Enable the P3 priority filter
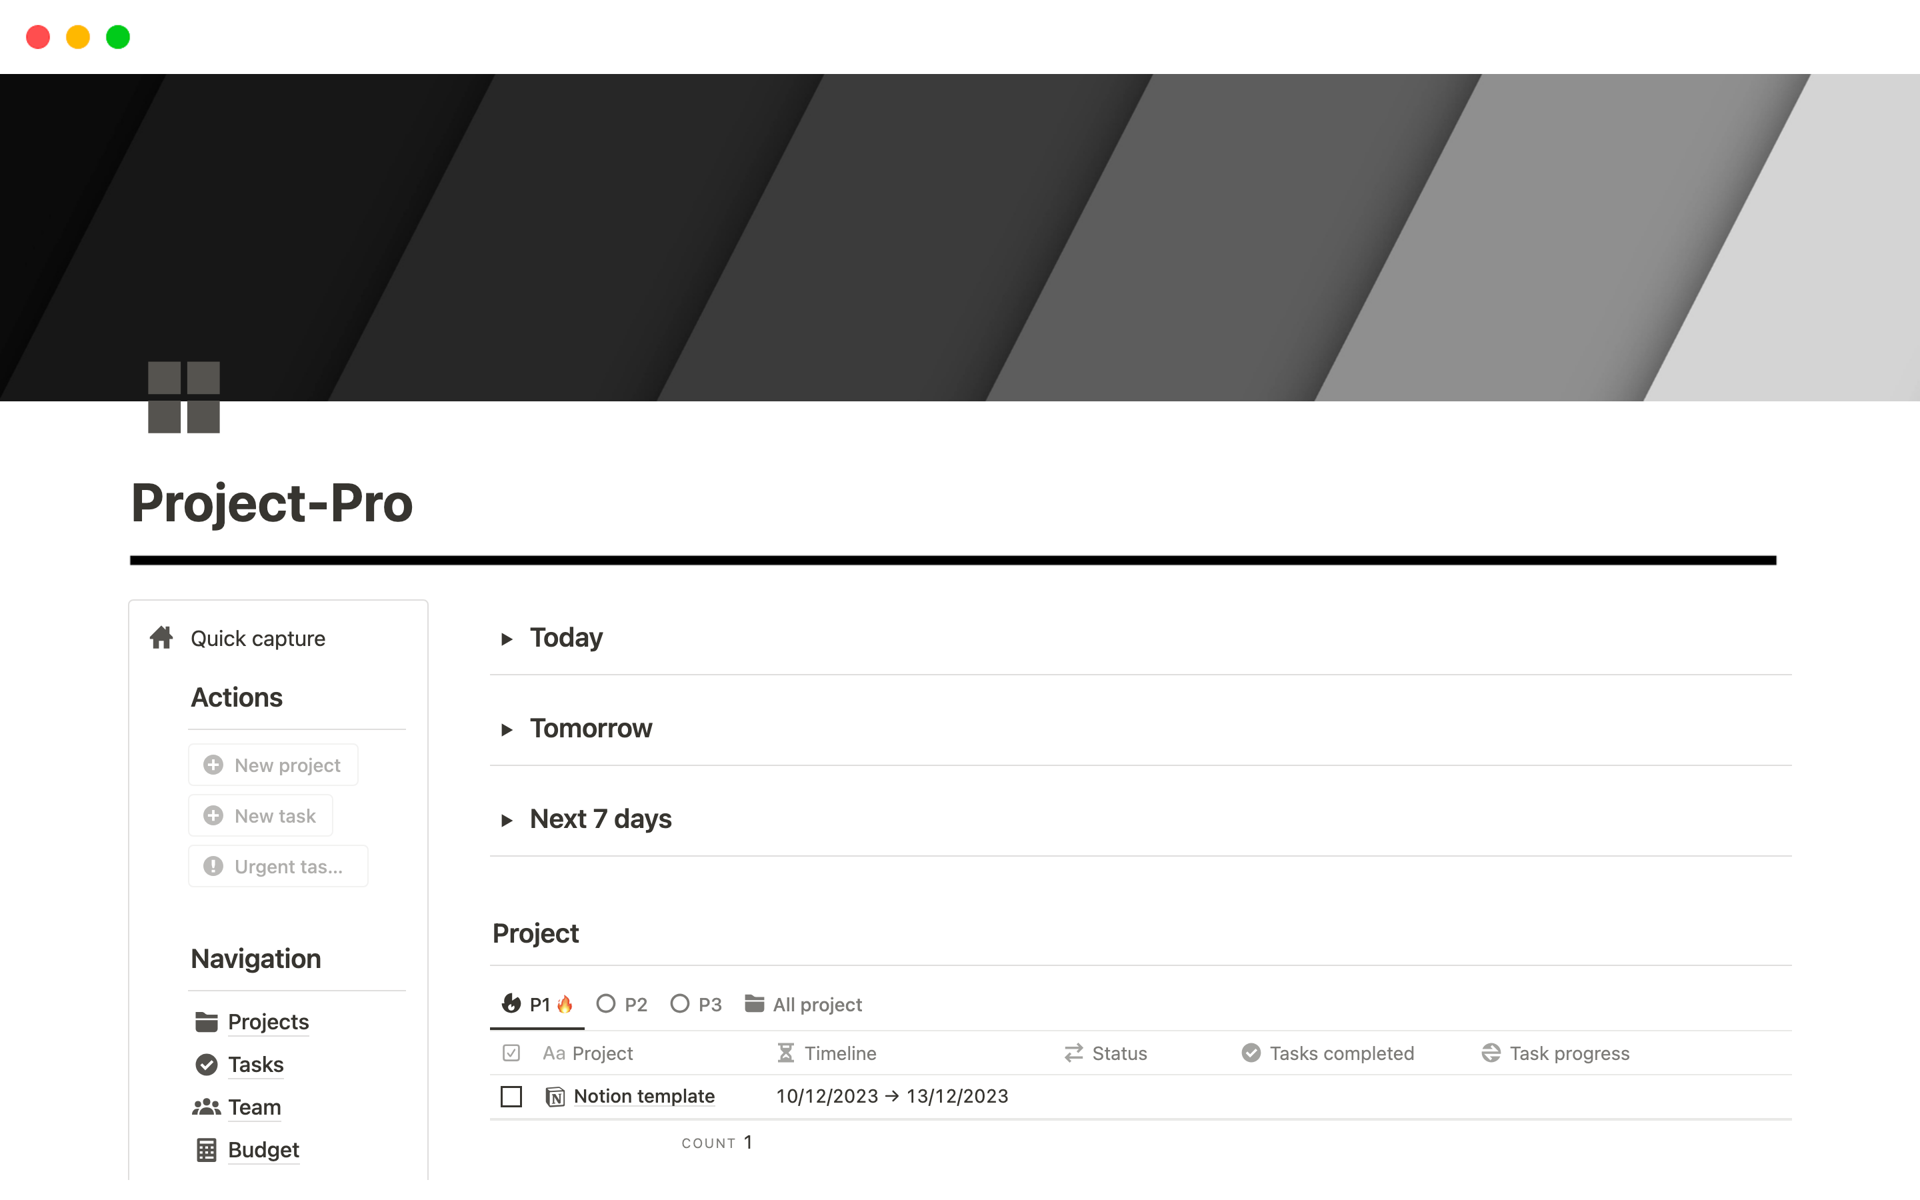Screen dimensions: 1920x1200 tap(695, 1002)
